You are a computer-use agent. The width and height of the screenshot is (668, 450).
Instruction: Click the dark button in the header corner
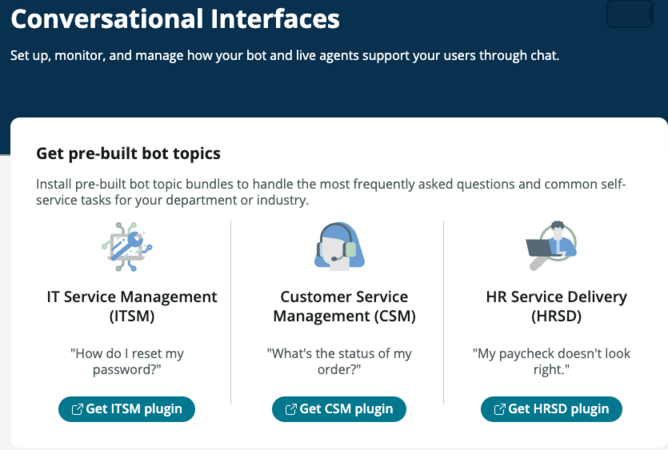[x=630, y=14]
